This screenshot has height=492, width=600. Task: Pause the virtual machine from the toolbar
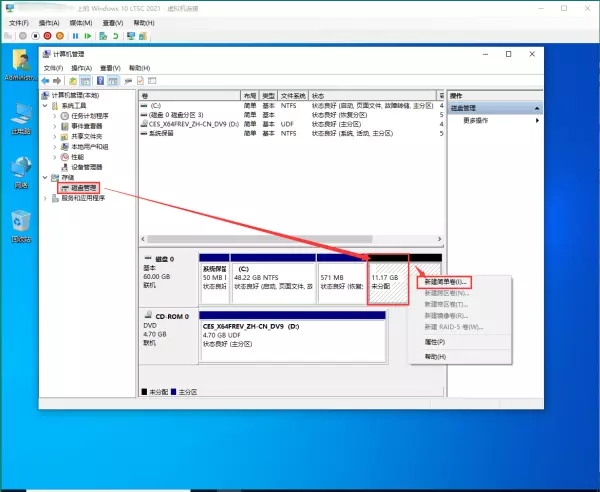[75, 36]
